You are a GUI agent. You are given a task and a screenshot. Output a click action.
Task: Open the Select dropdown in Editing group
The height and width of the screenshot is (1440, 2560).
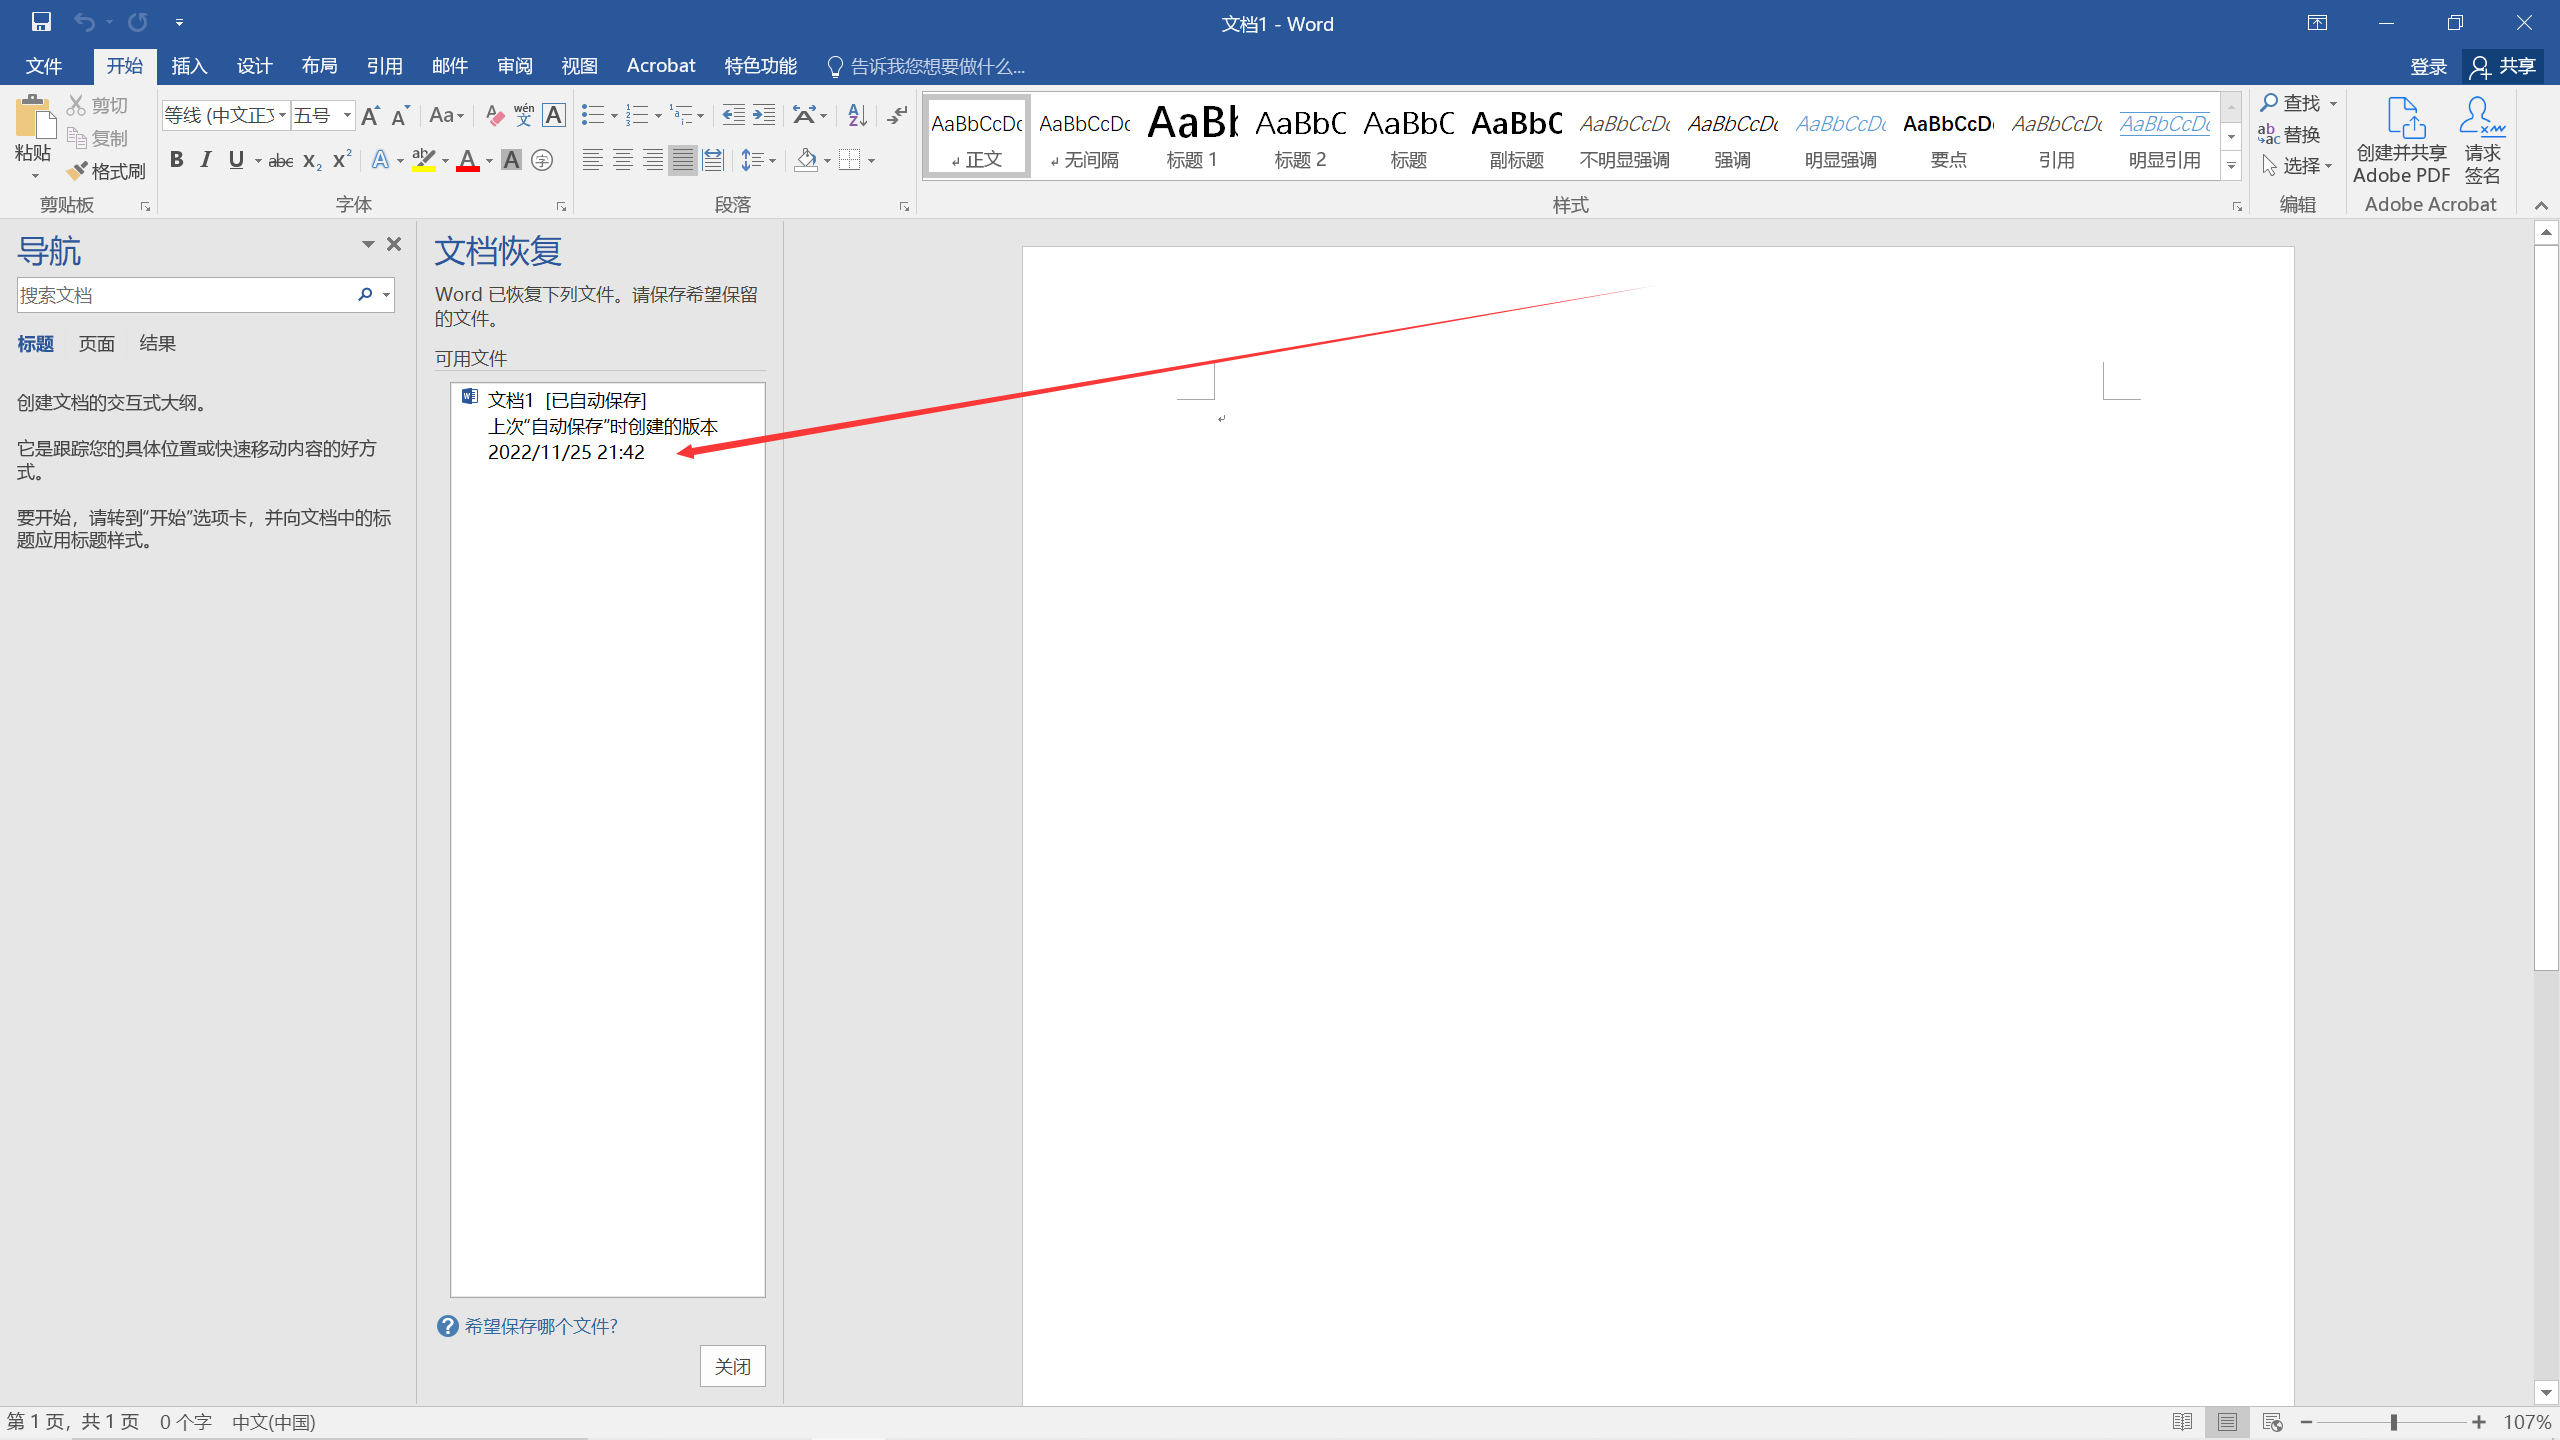click(x=2297, y=165)
